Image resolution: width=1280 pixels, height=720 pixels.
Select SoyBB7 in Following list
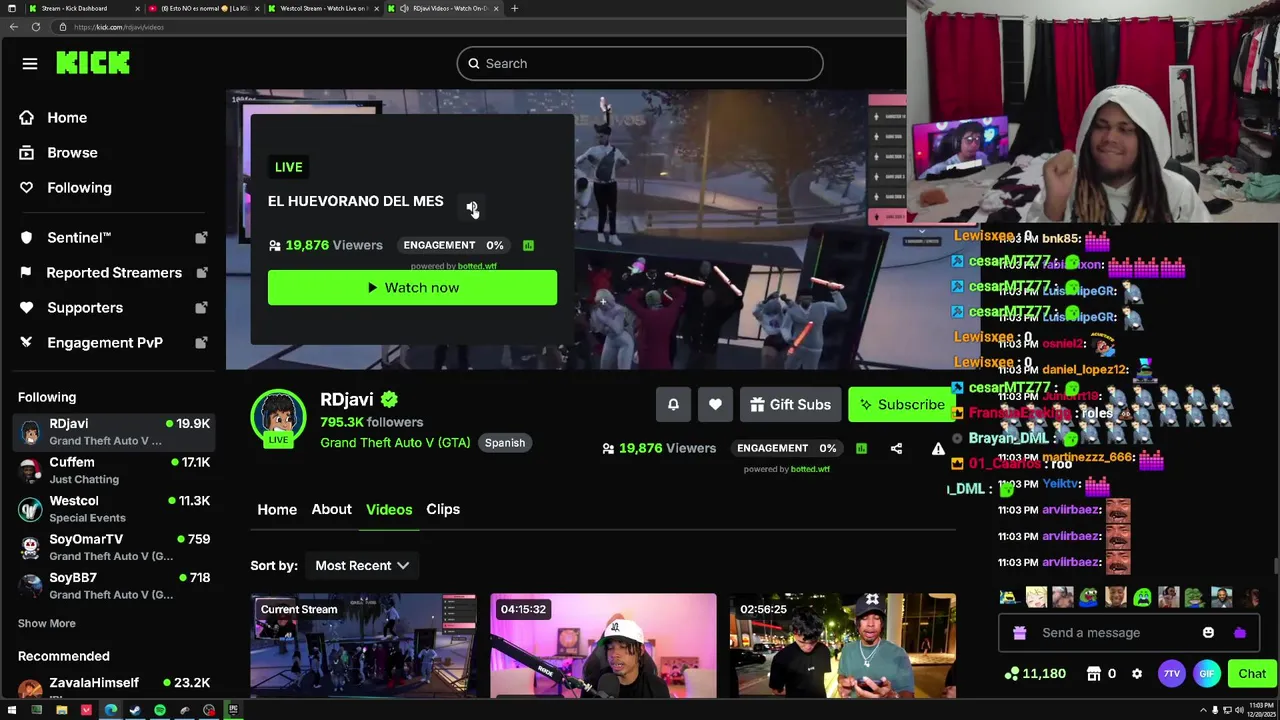(114, 586)
